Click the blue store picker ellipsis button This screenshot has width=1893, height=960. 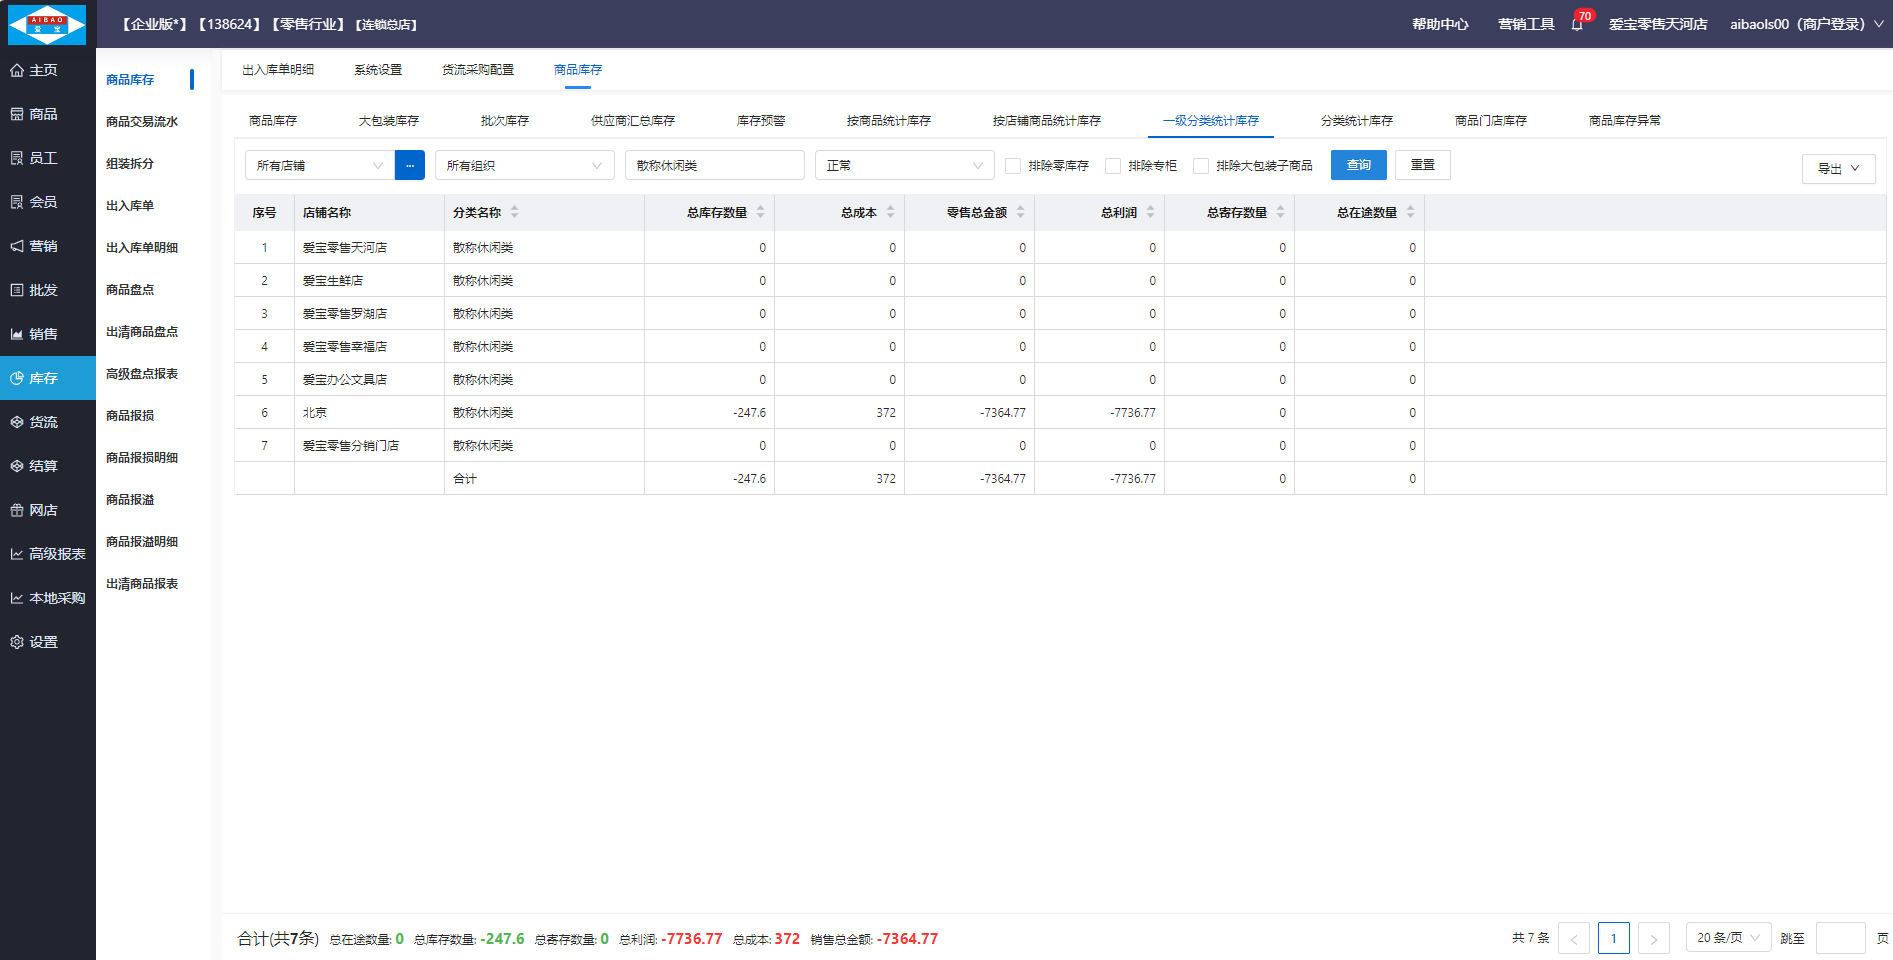[410, 165]
